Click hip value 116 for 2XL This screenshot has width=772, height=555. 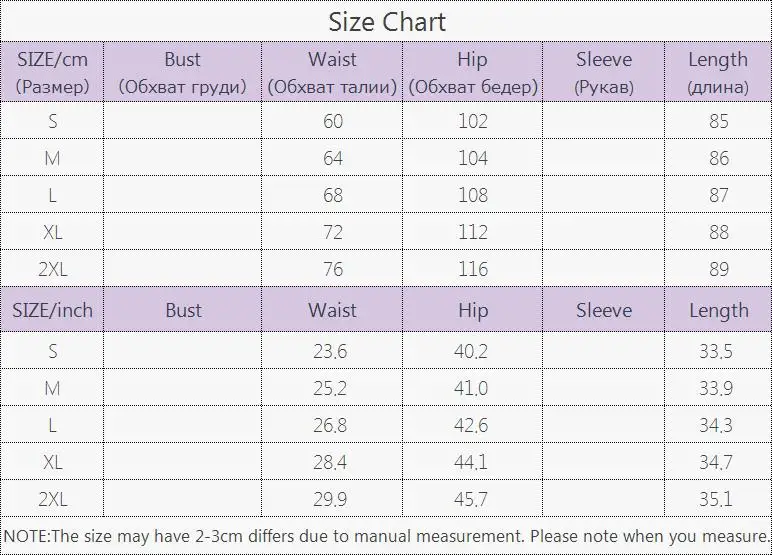tap(473, 269)
